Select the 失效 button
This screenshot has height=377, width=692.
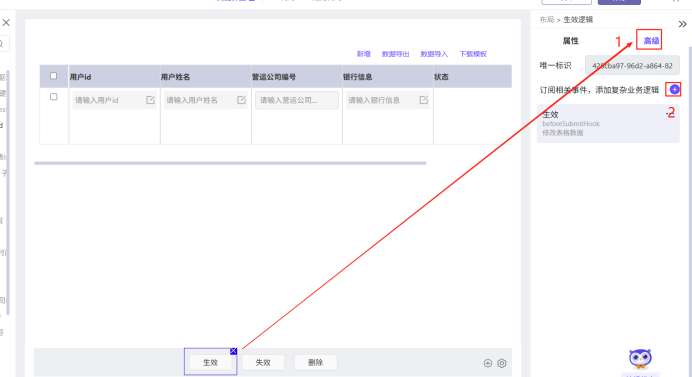[x=263, y=362]
